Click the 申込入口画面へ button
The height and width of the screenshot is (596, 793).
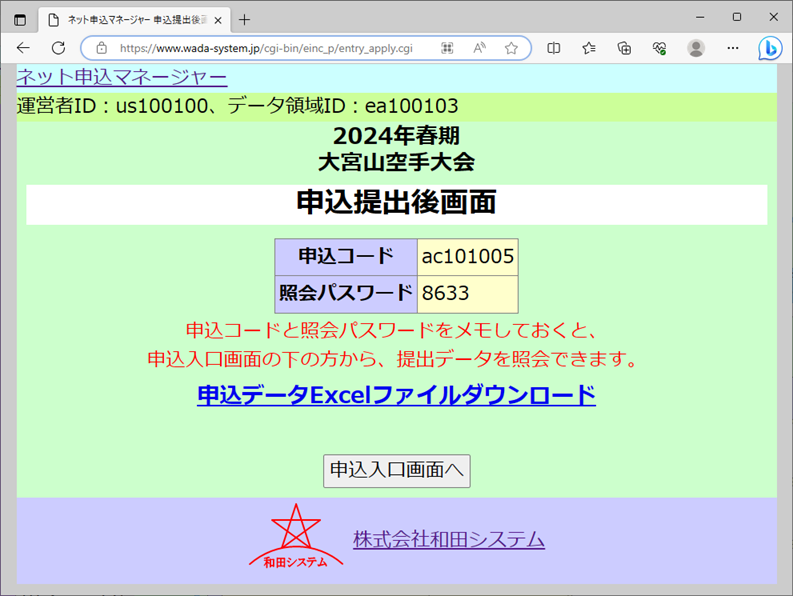pos(397,471)
